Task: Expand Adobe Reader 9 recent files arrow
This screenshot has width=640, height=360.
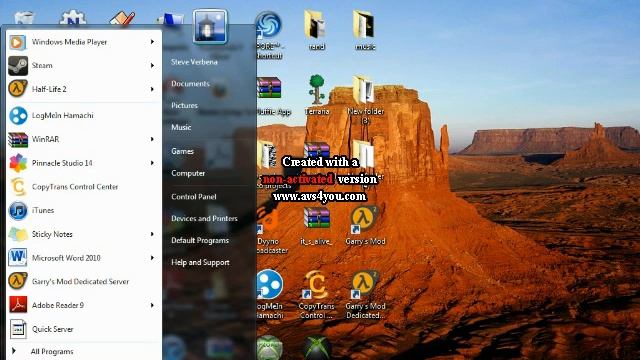Action: 152,305
